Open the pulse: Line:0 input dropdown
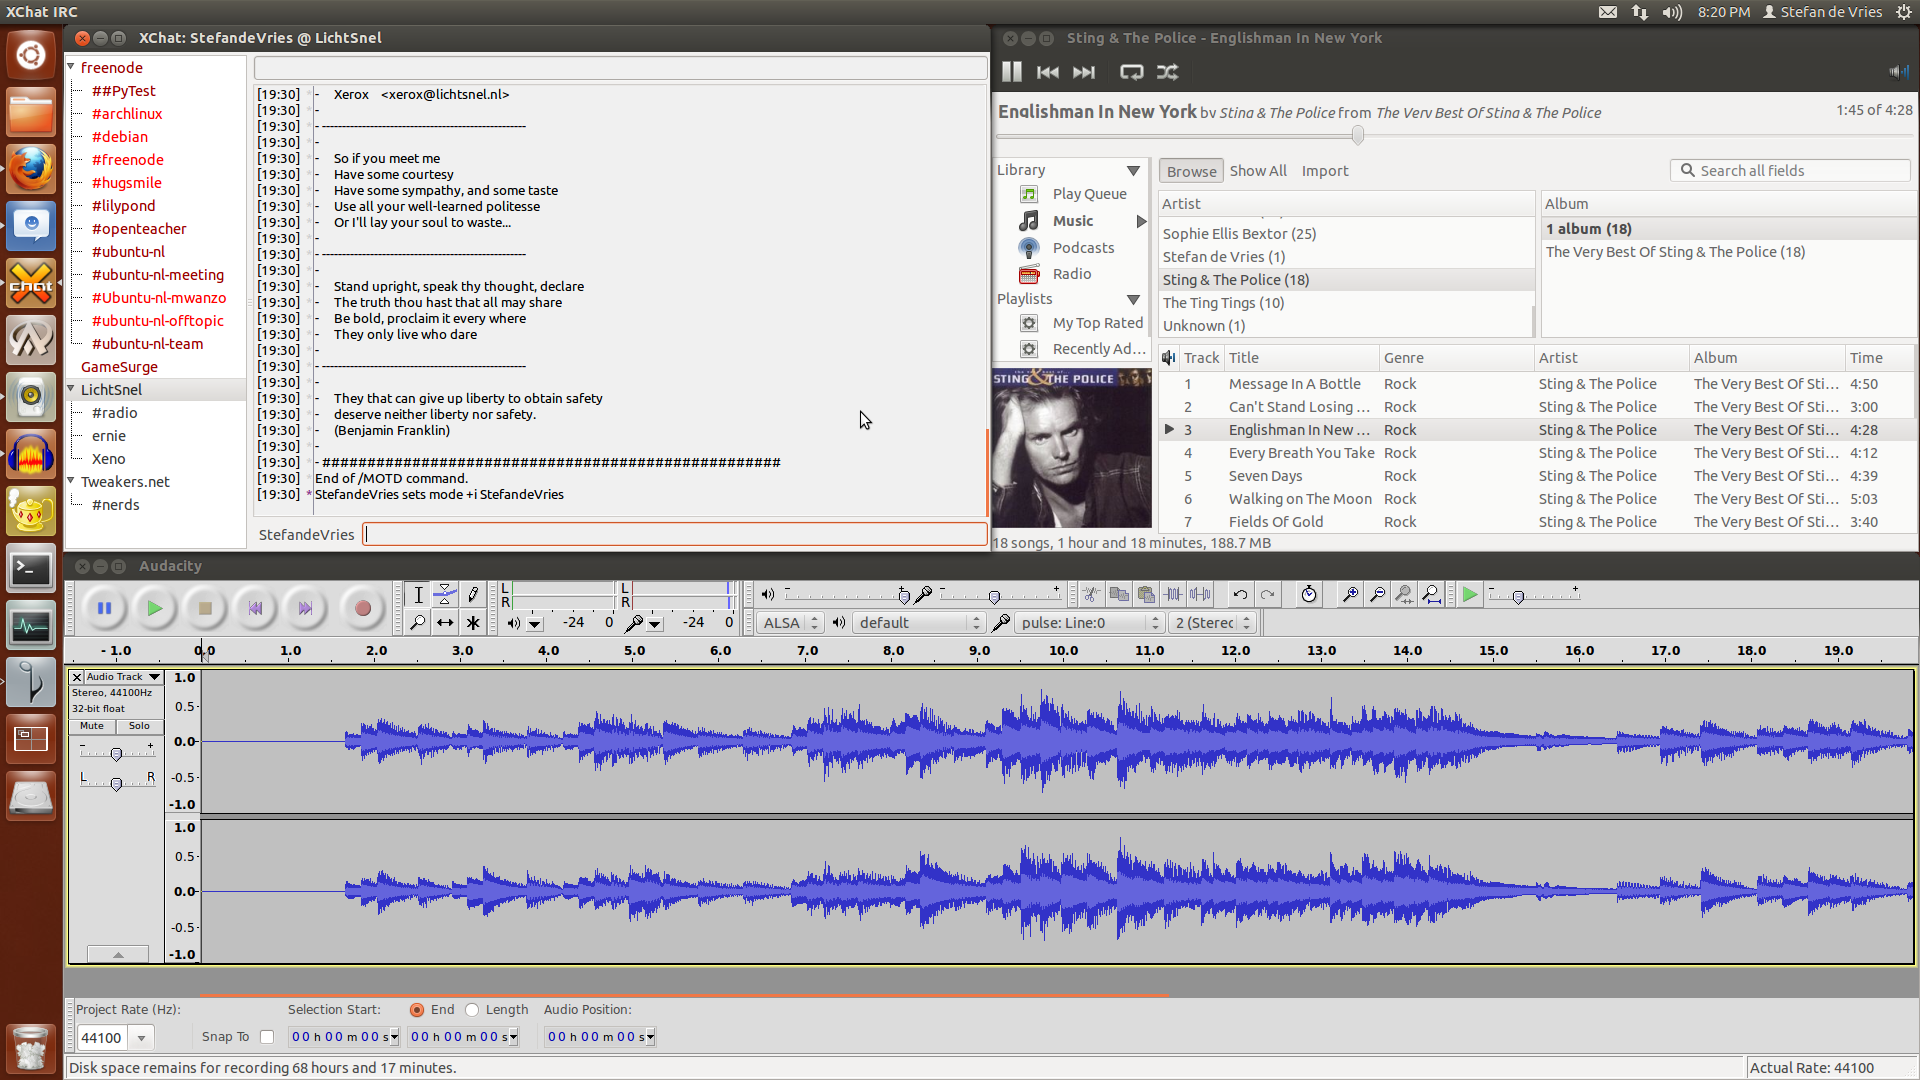The width and height of the screenshot is (1920, 1080). pos(1088,623)
